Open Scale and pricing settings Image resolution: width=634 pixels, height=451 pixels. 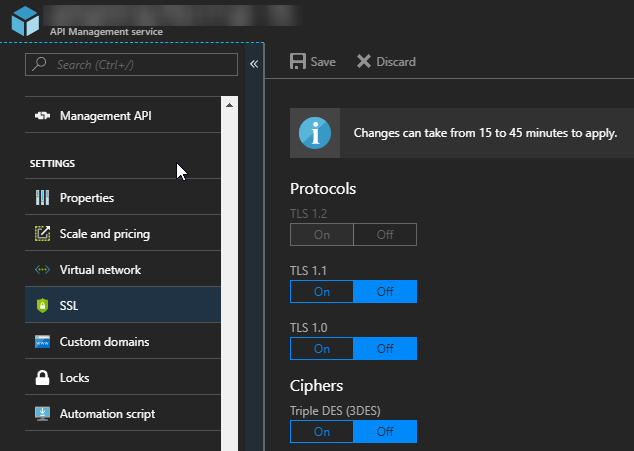pyautogui.click(x=123, y=234)
